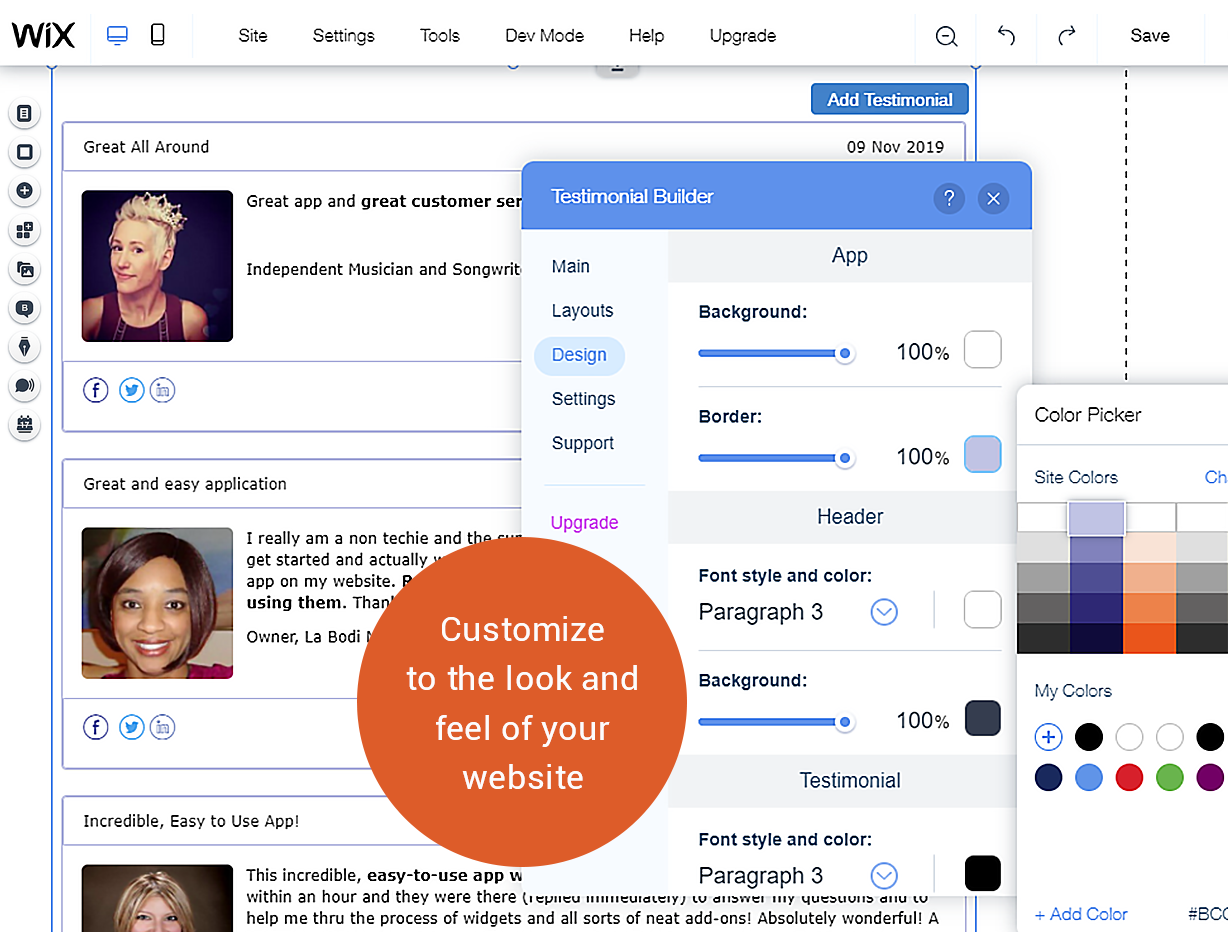This screenshot has height=932, width=1228.
Task: Open the App Background color swatch
Action: point(982,350)
